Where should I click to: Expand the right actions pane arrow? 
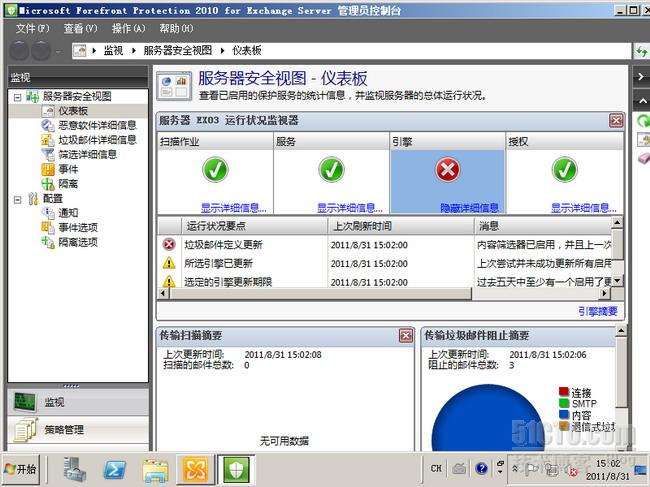(641, 77)
